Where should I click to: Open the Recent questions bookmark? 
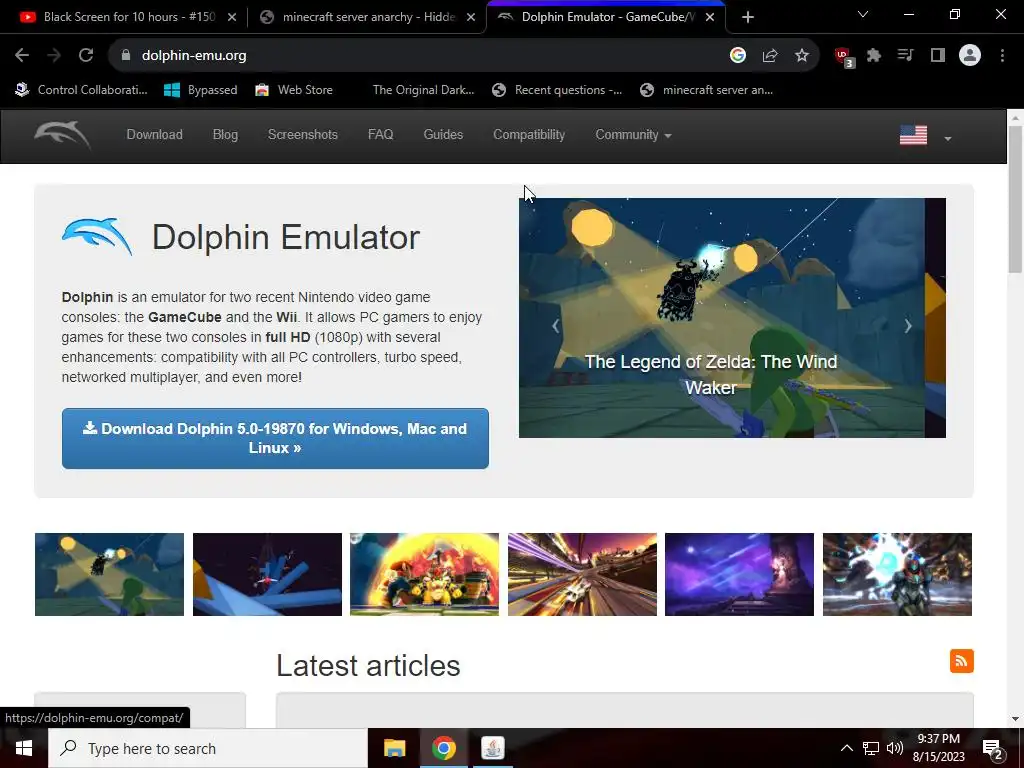click(x=557, y=90)
